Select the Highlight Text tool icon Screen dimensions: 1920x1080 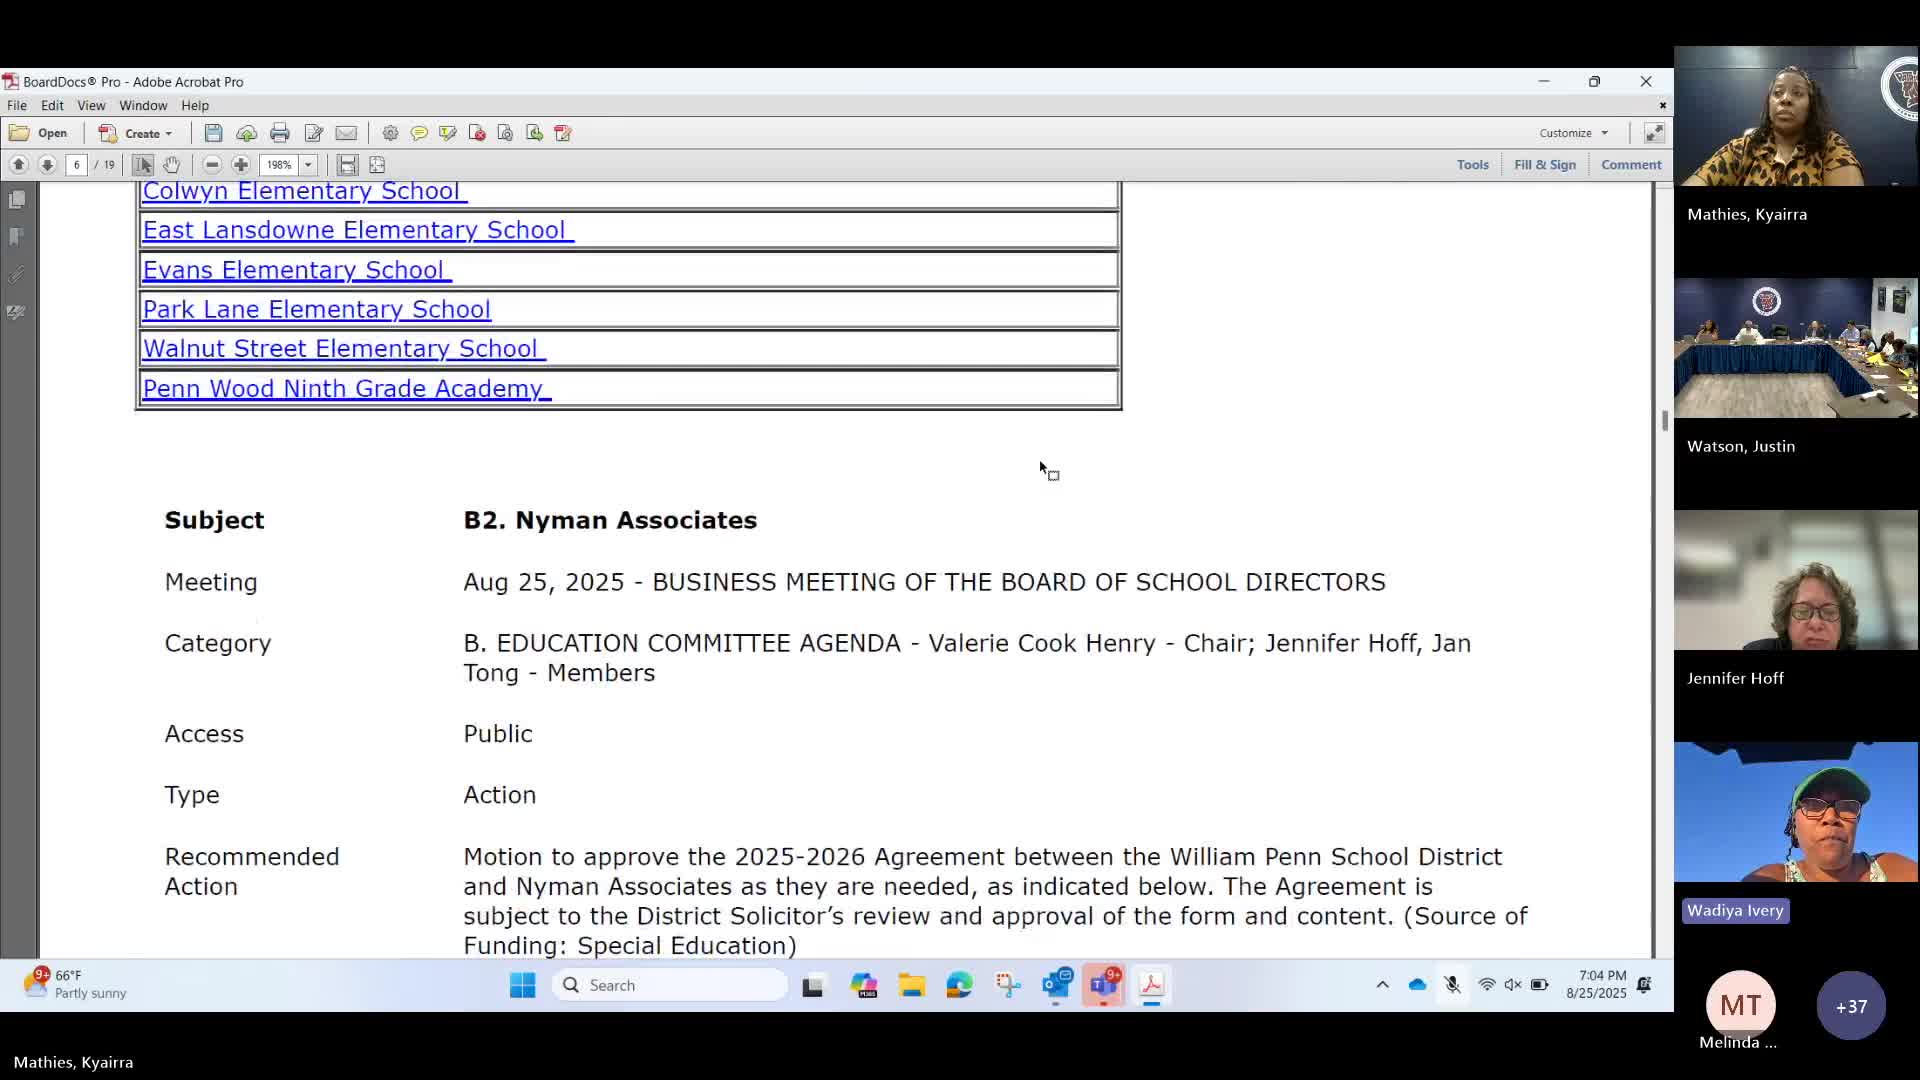(x=447, y=133)
